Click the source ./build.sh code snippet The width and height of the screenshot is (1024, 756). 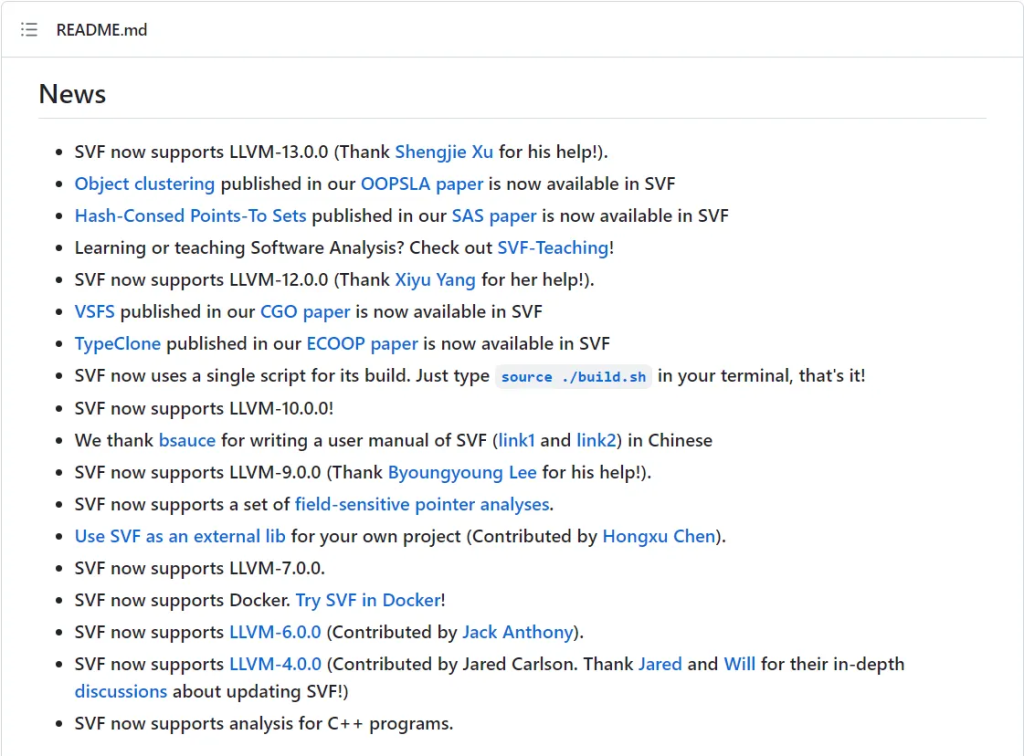click(x=573, y=377)
